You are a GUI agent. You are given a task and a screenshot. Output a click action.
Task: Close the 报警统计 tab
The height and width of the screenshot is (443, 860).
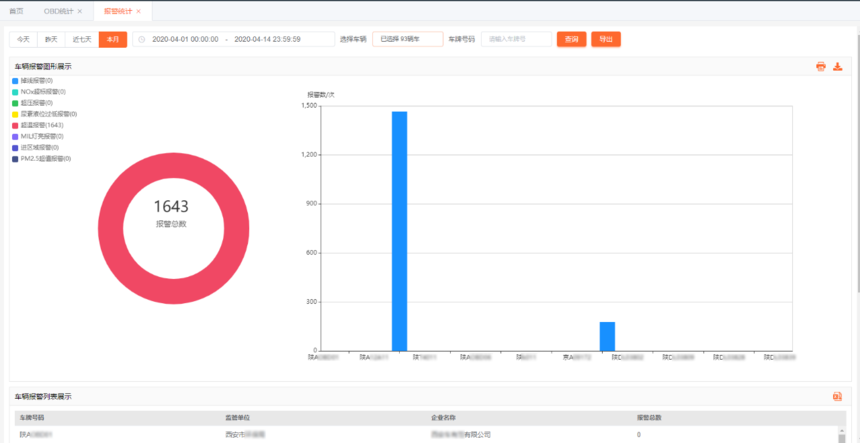tap(138, 11)
